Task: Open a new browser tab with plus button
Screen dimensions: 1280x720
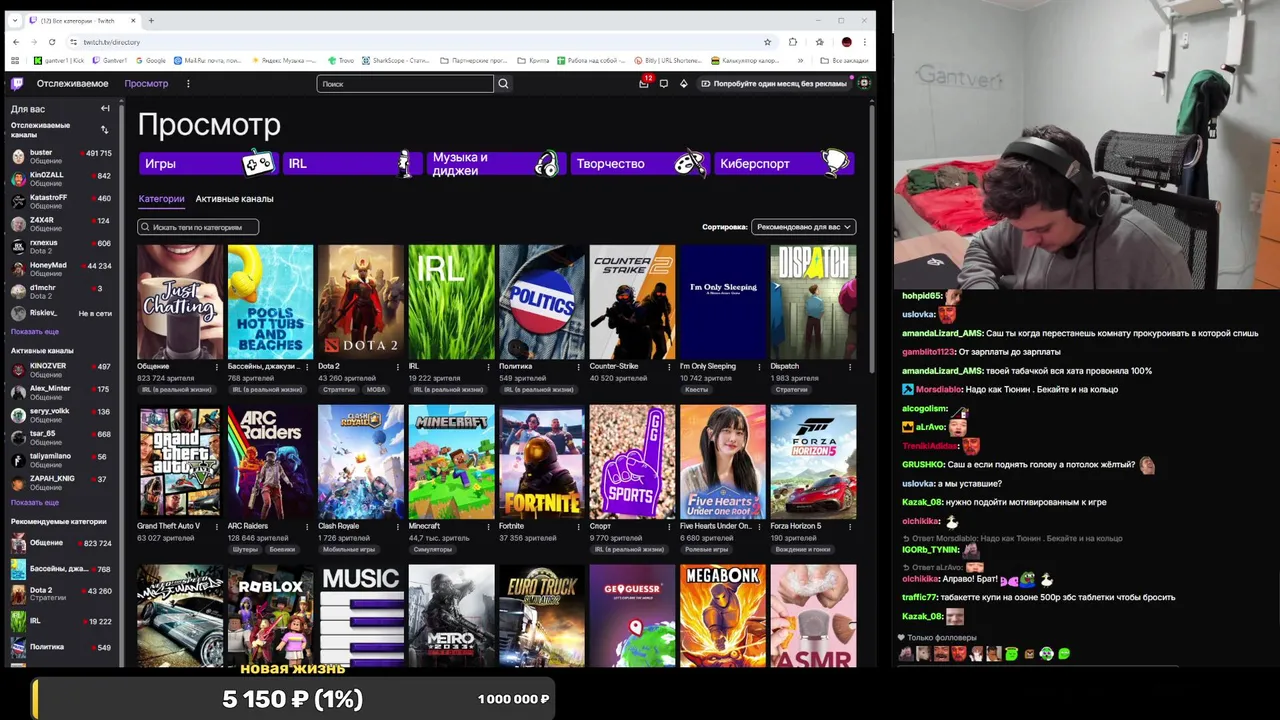Action: (x=151, y=20)
